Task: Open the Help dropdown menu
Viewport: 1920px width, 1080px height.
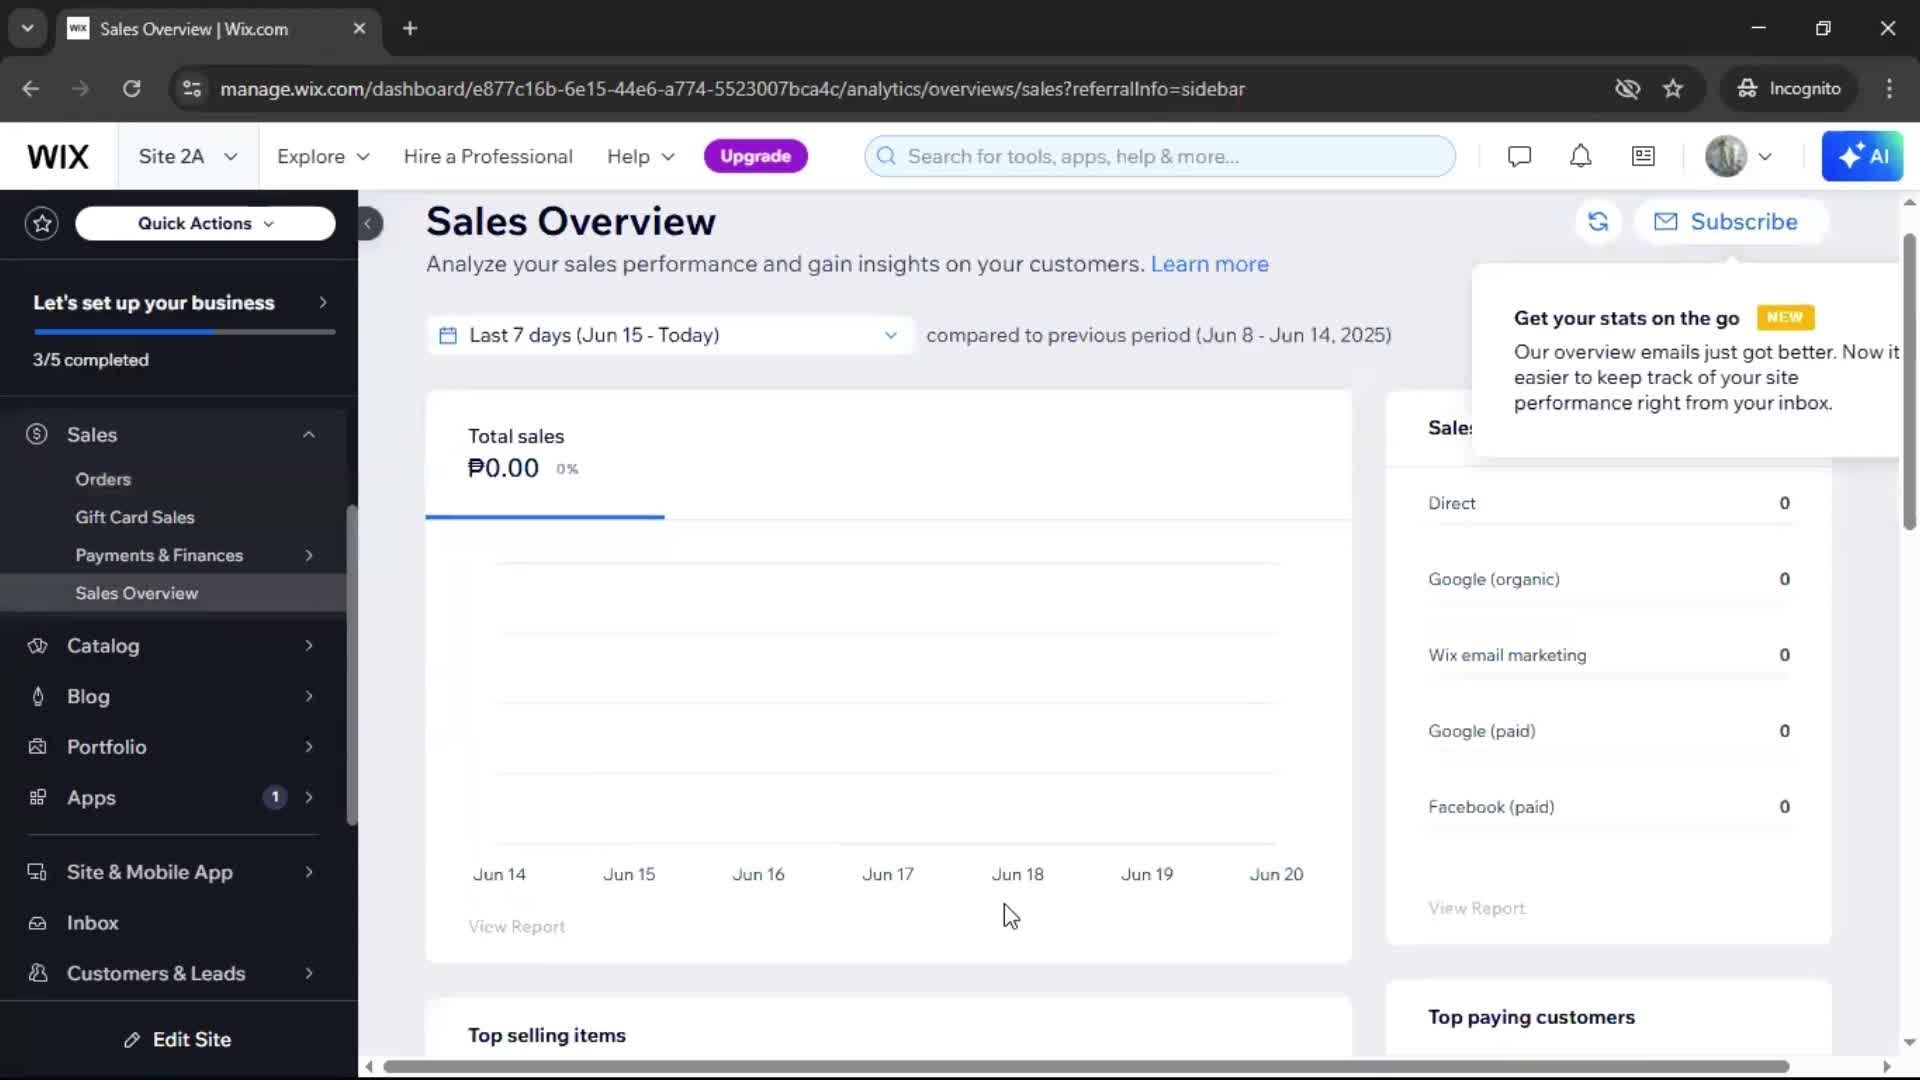Action: 641,157
